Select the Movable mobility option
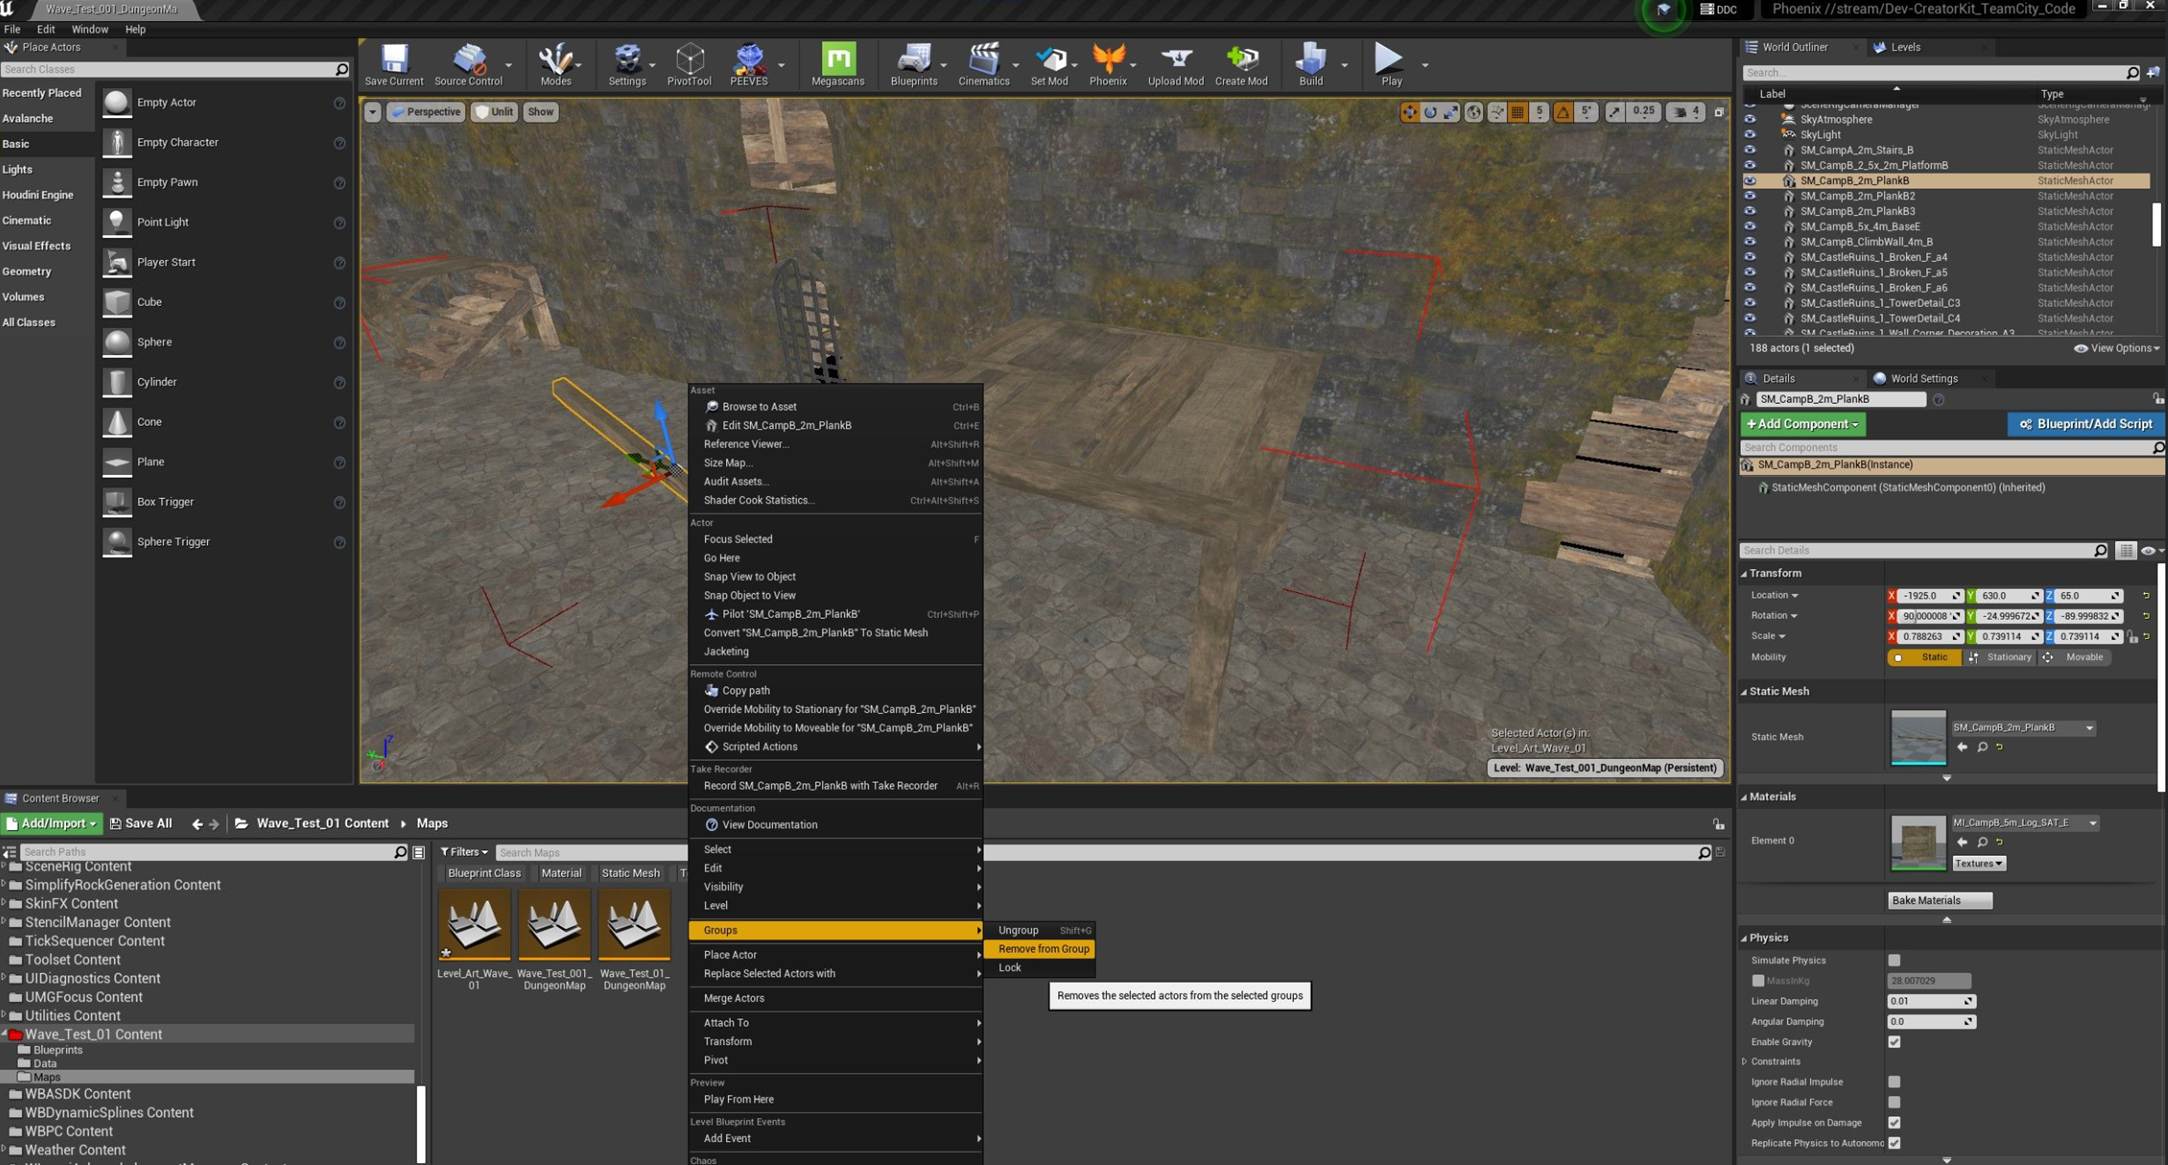This screenshot has width=2168, height=1165. pyautogui.click(x=2075, y=657)
